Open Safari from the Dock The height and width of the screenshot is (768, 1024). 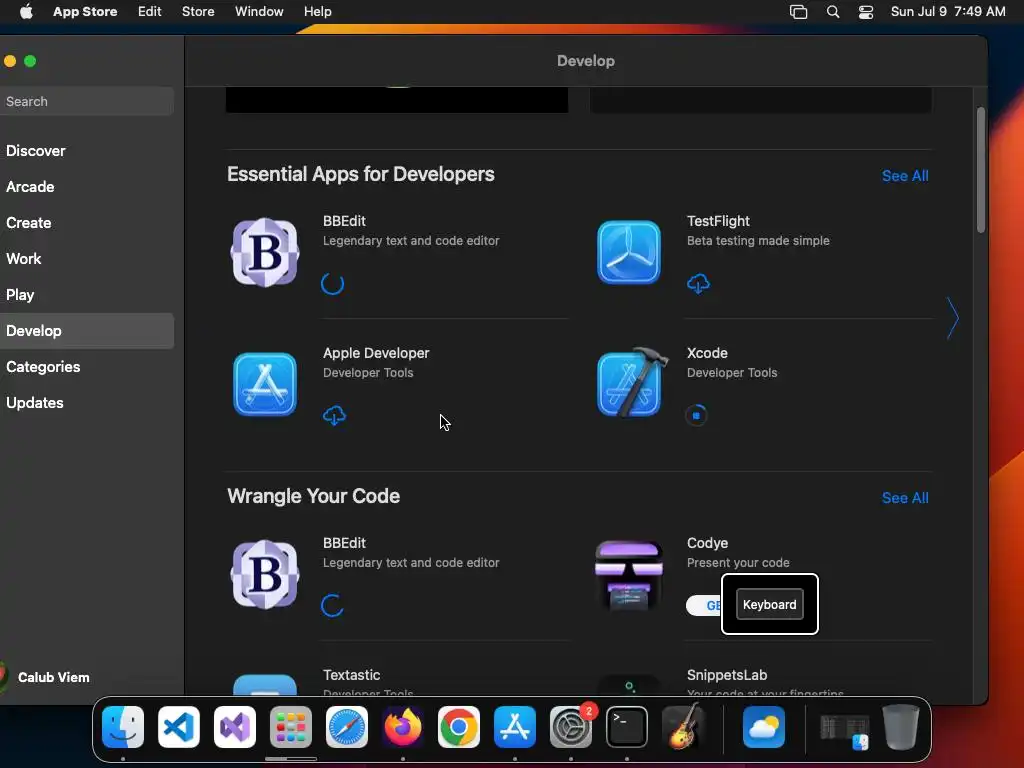coord(347,727)
